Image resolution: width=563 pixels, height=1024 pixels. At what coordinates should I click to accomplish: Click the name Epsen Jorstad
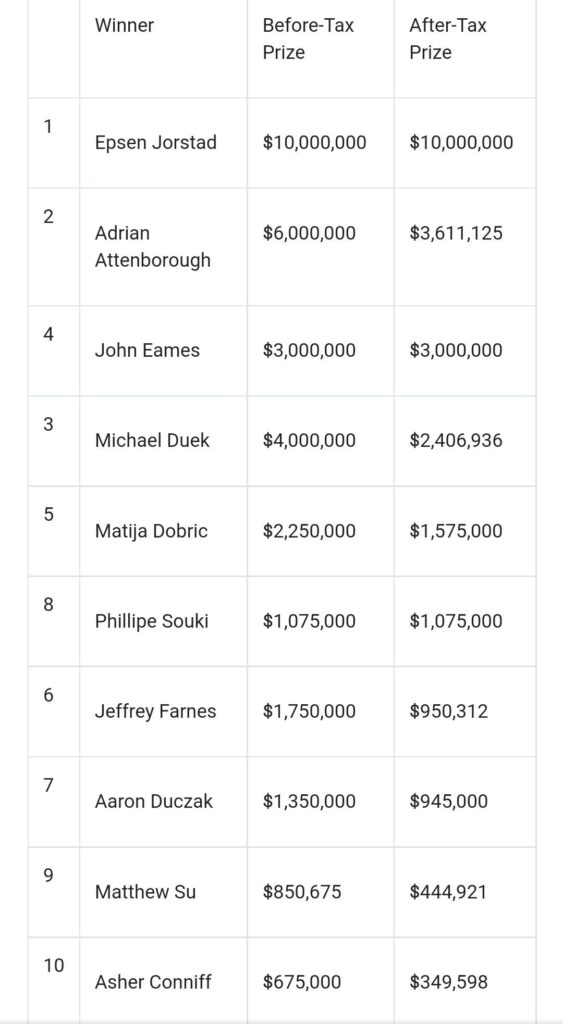coord(155,142)
